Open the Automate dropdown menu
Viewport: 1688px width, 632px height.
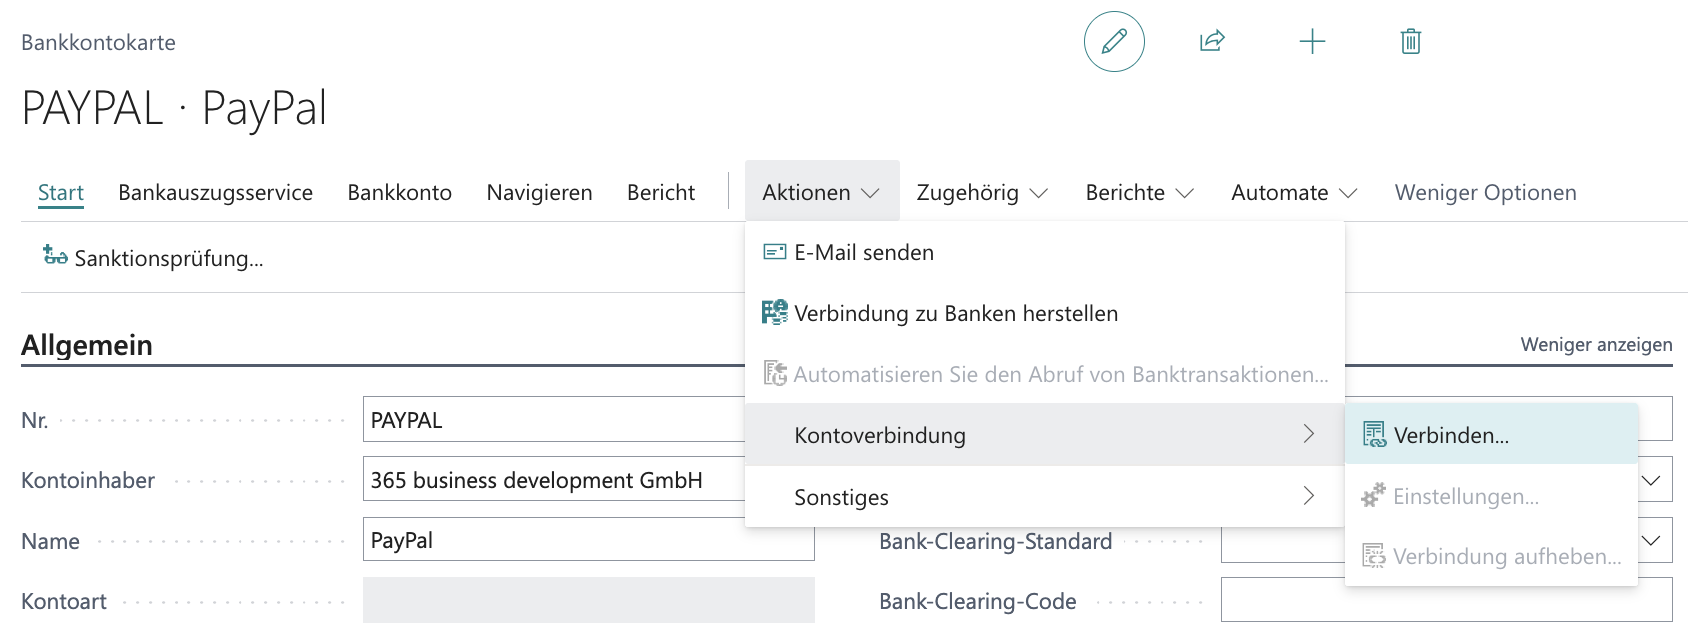1293,192
